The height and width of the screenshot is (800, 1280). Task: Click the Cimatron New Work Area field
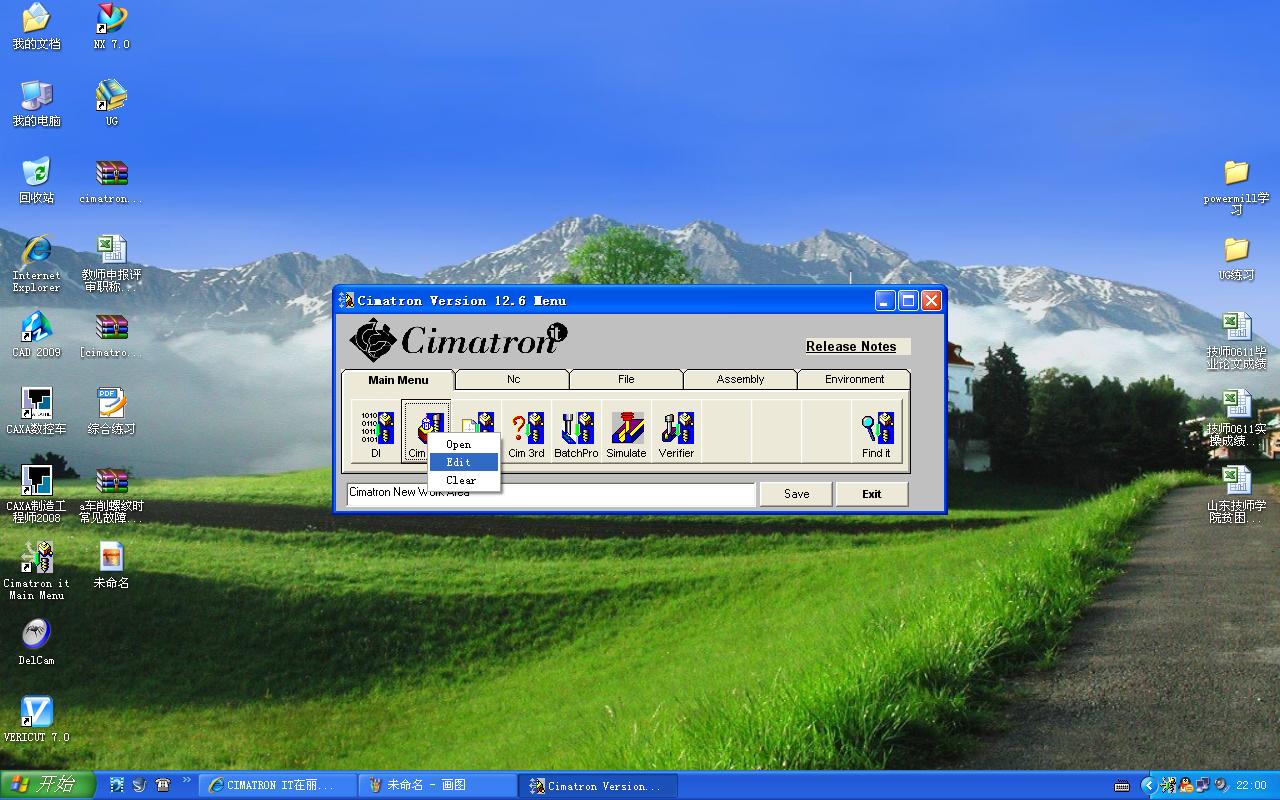(551, 494)
